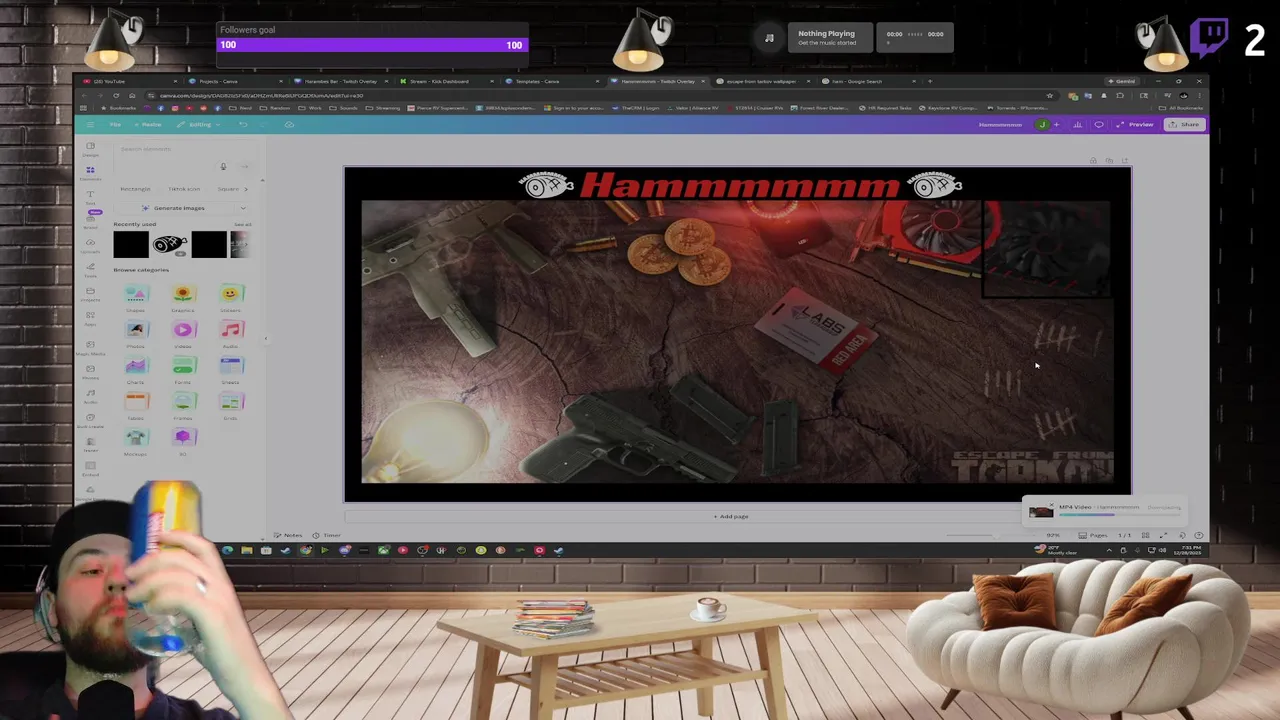Viewport: 1280px width, 720px height.
Task: Open the Forms category
Action: 183,368
